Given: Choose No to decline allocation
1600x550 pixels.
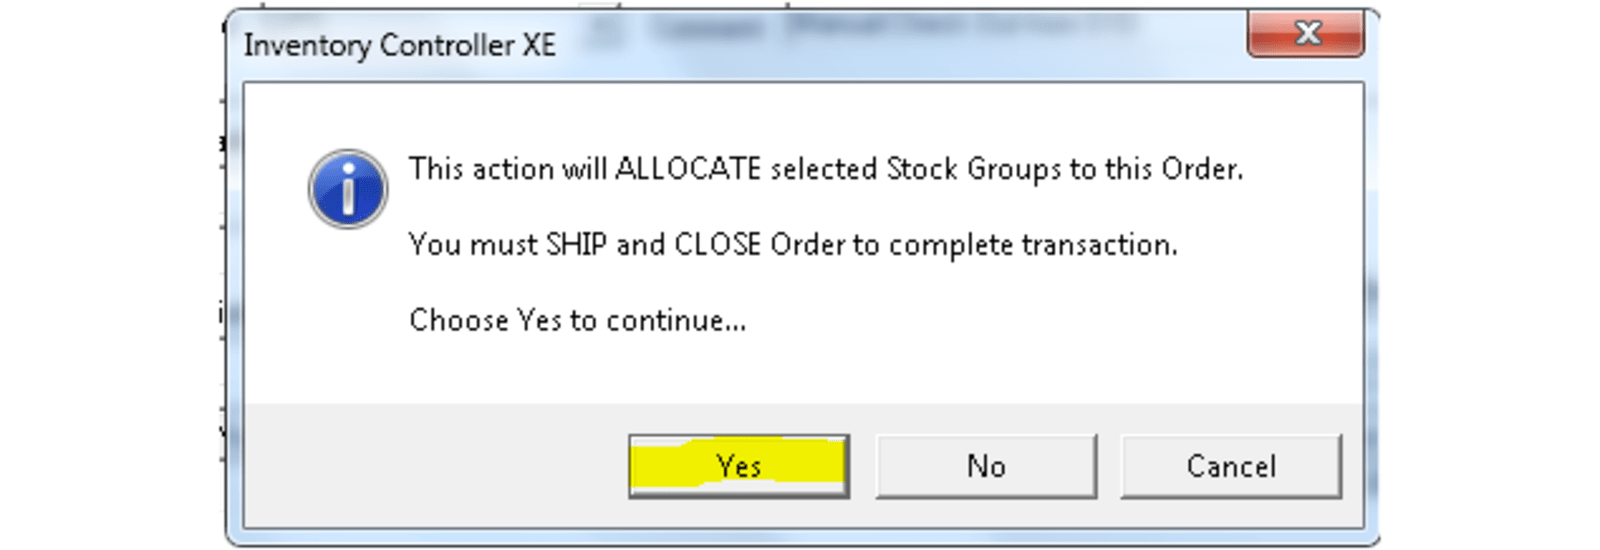Looking at the screenshot, I should (986, 466).
